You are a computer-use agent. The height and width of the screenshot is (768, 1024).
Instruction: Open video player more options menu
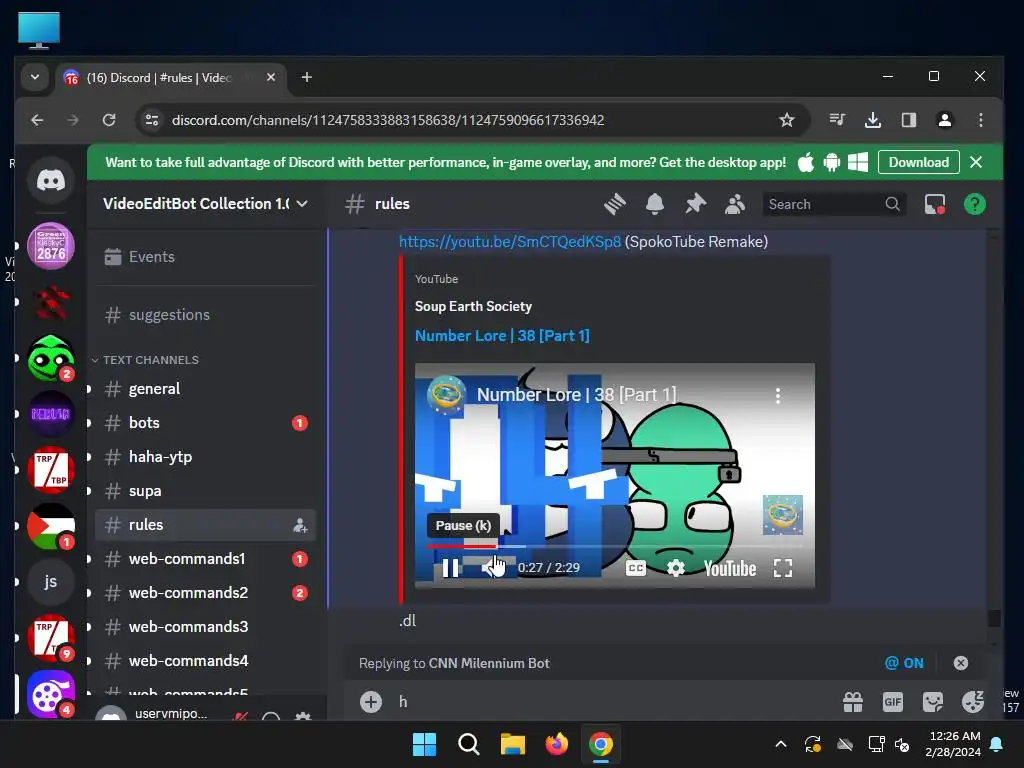tap(777, 395)
